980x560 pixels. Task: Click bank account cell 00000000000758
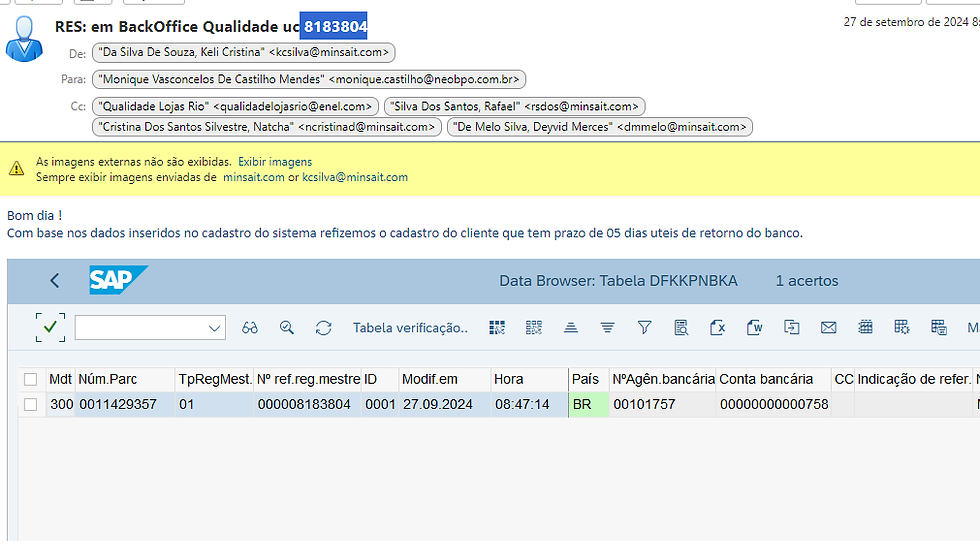[x=774, y=404]
